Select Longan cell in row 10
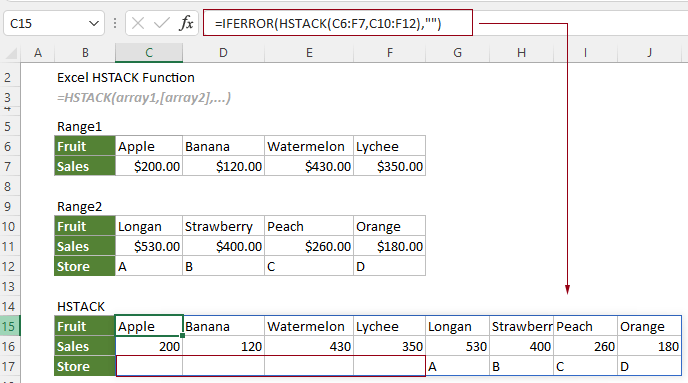The height and width of the screenshot is (383, 688). (x=149, y=226)
